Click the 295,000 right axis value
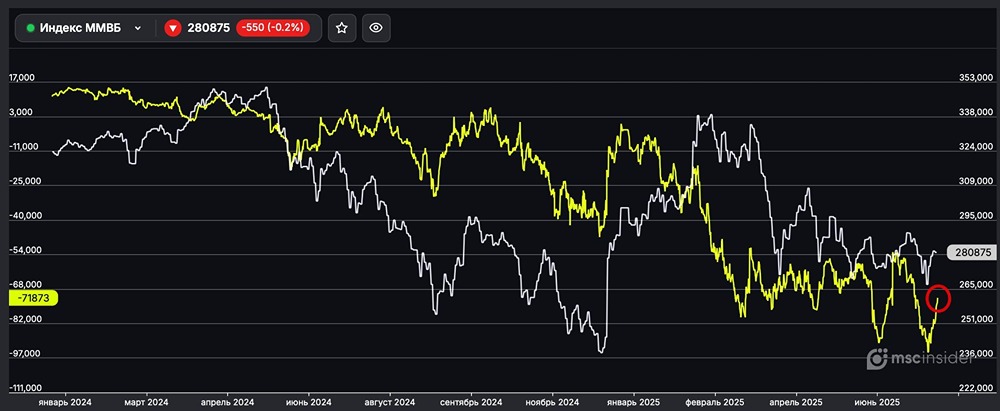This screenshot has height=411, width=1000. click(975, 216)
